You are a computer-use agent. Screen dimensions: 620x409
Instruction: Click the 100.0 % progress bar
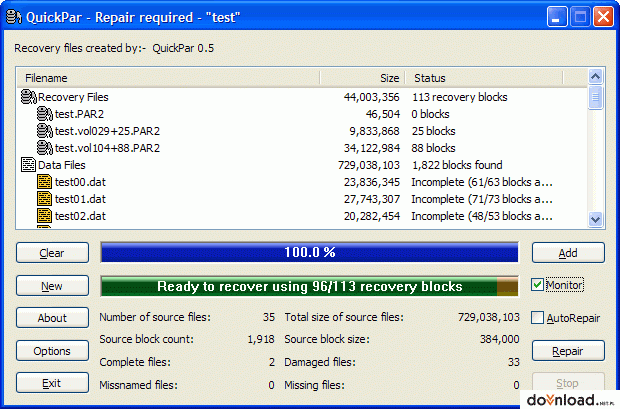coord(309,252)
